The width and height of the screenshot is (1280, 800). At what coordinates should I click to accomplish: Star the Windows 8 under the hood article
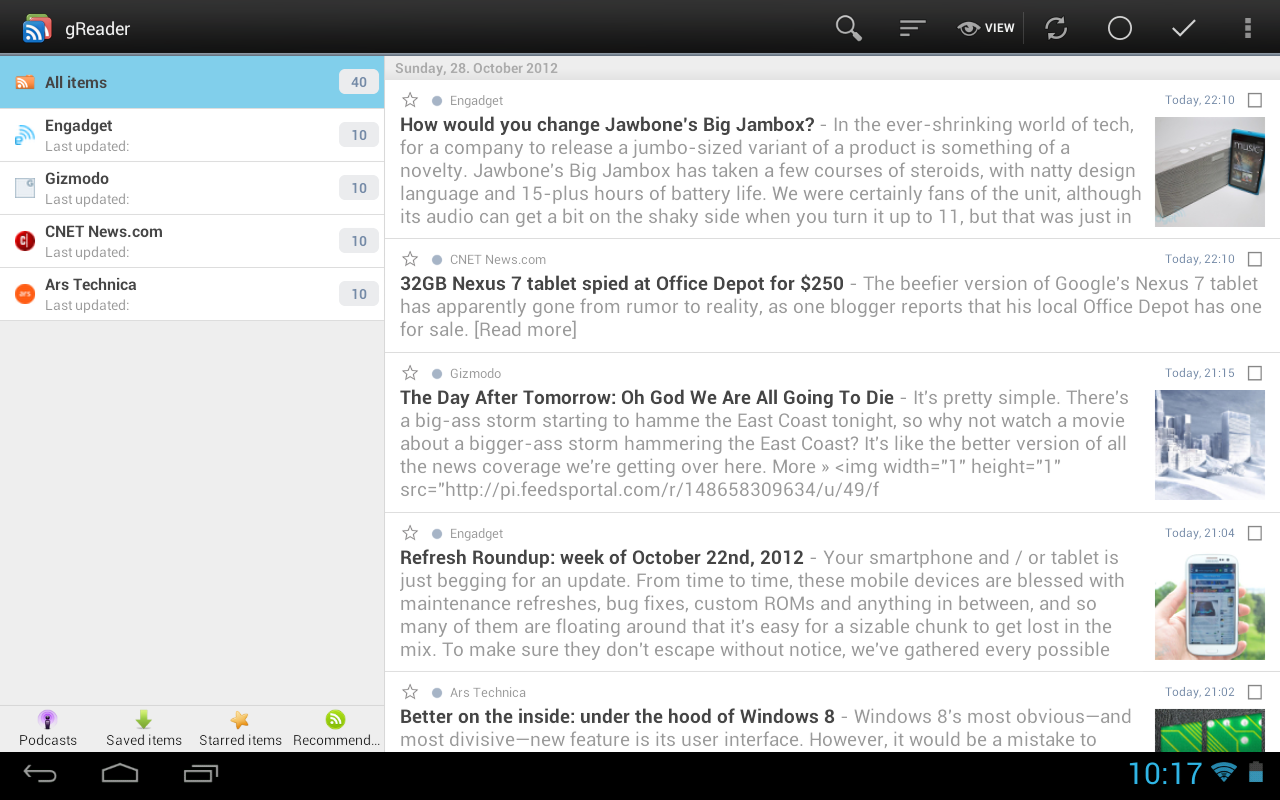(410, 692)
